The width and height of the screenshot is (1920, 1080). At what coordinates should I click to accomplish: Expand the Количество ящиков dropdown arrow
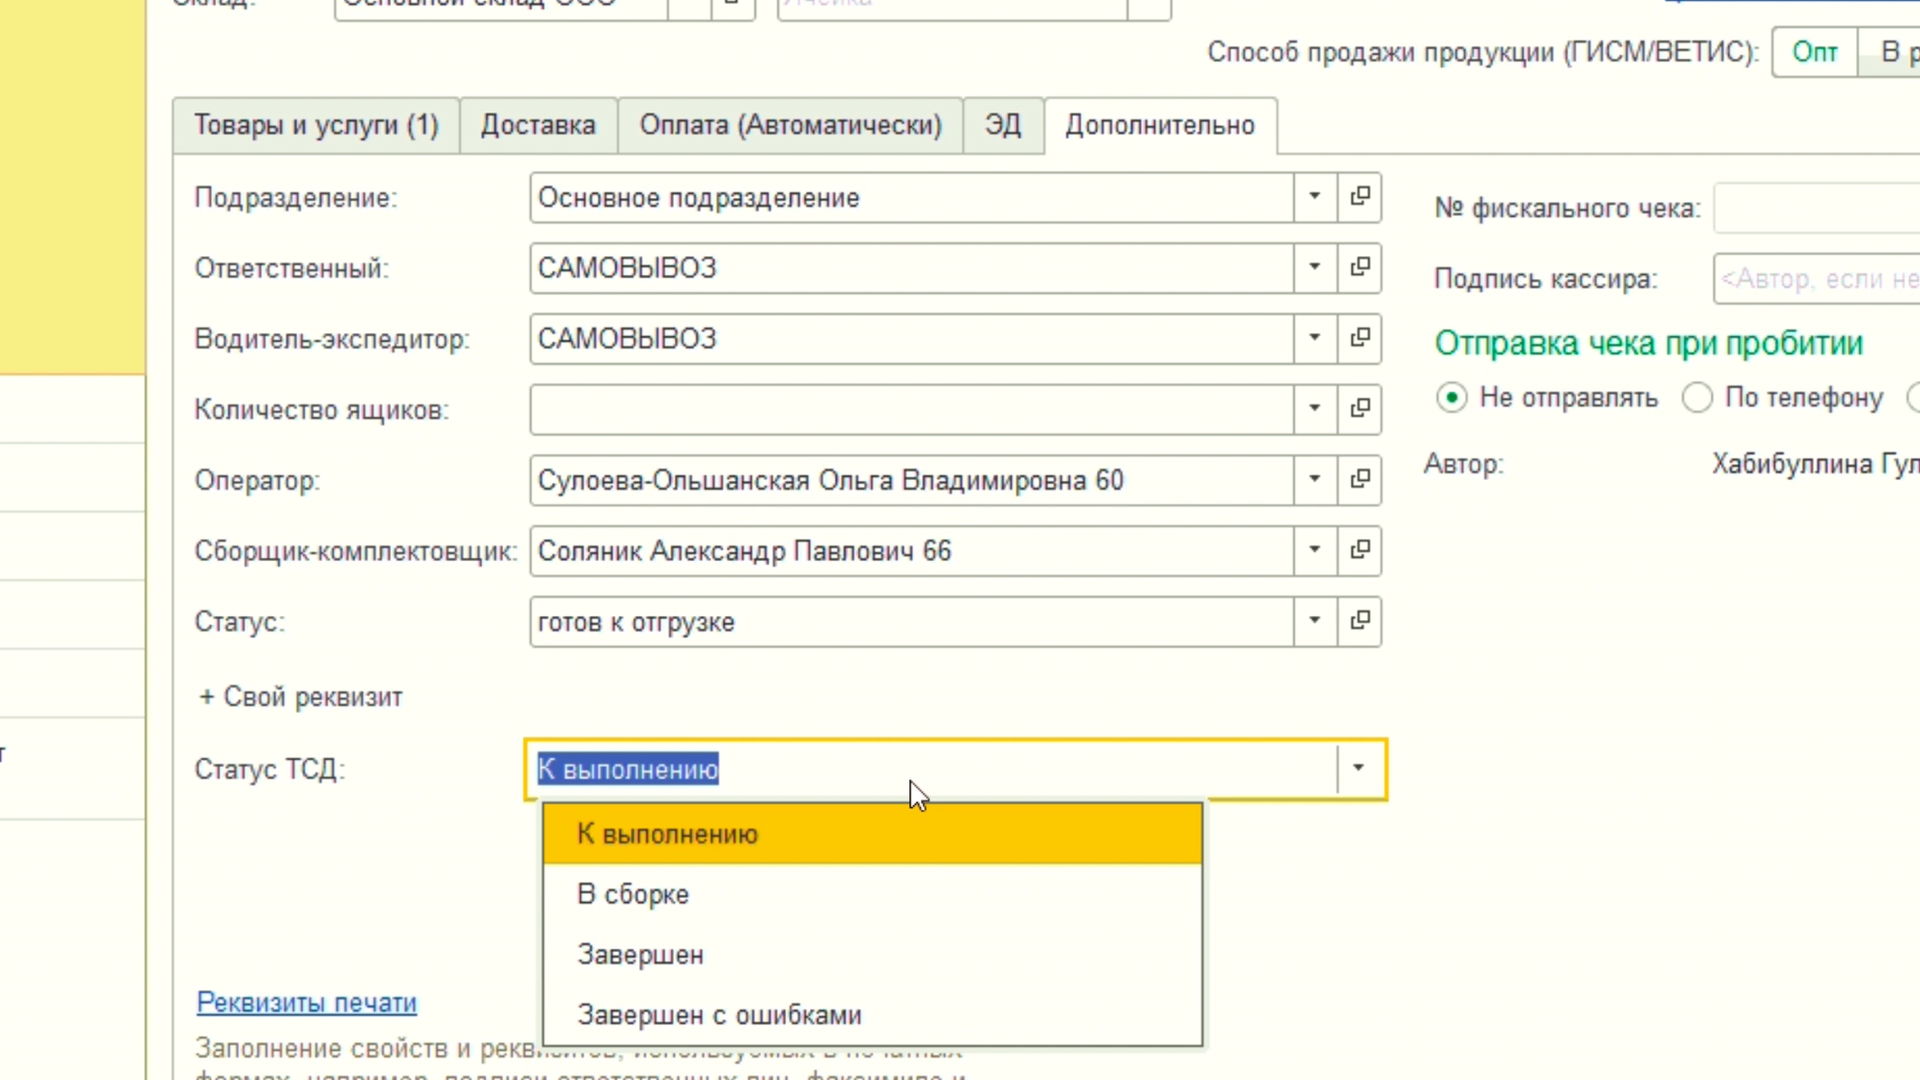click(1315, 409)
